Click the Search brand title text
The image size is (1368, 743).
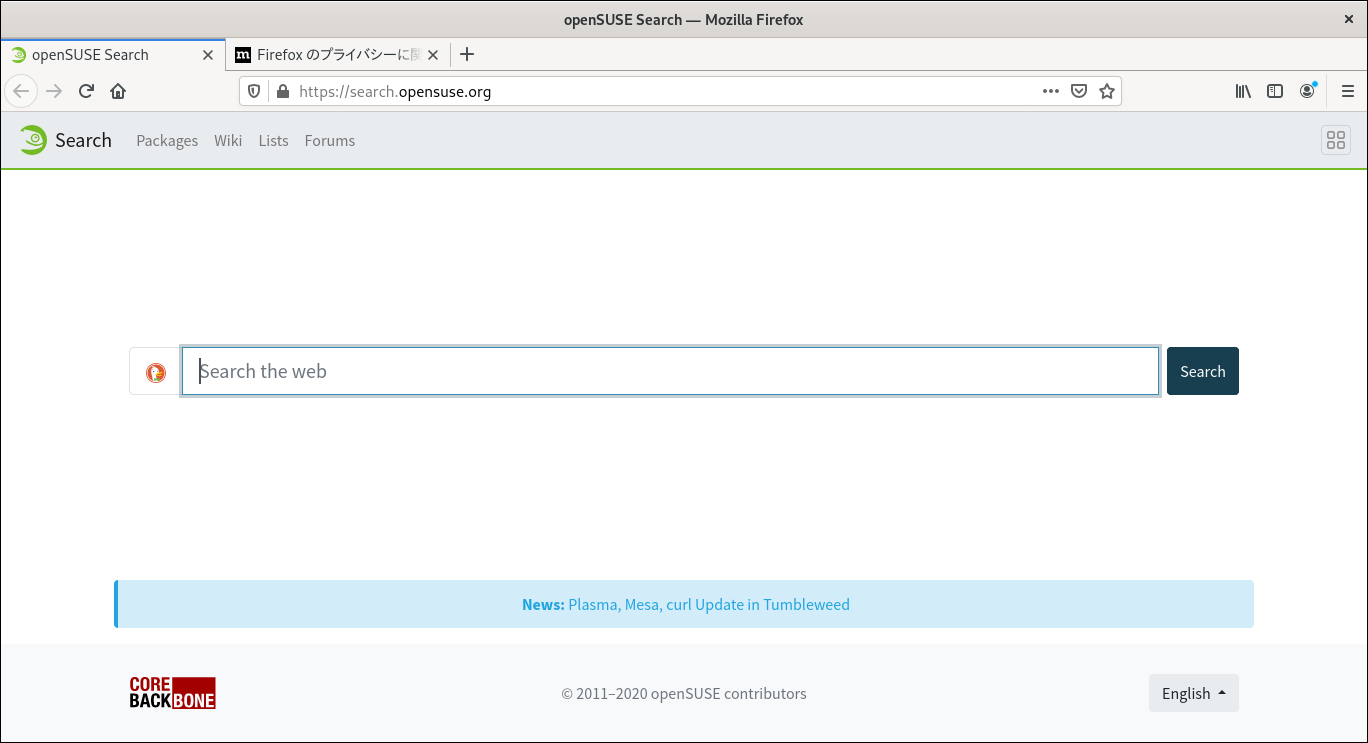coord(83,140)
